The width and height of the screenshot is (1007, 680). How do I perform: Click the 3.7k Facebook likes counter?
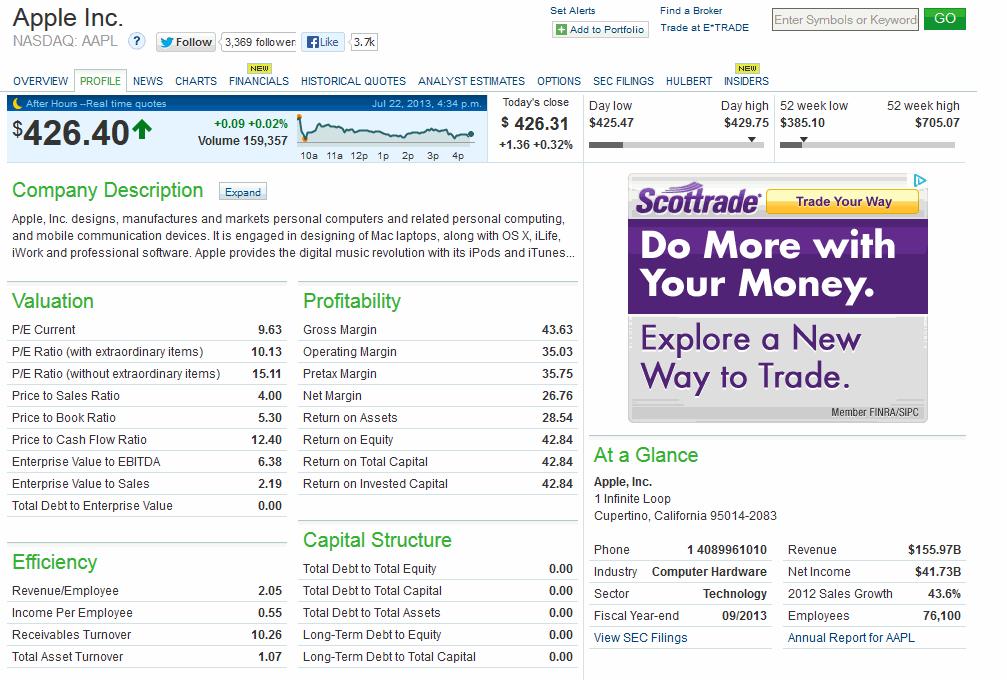pyautogui.click(x=364, y=42)
